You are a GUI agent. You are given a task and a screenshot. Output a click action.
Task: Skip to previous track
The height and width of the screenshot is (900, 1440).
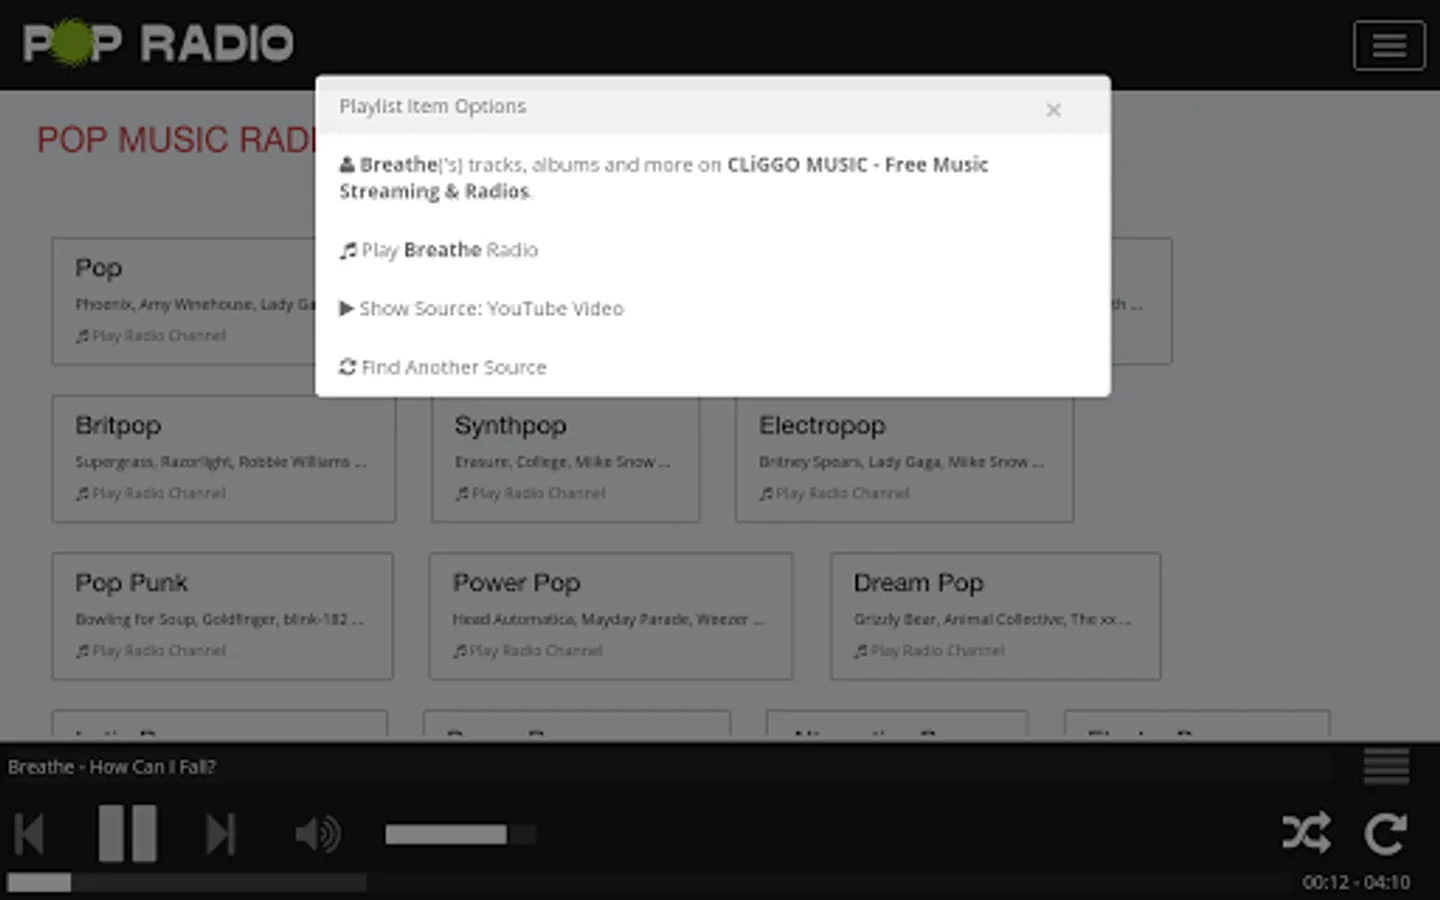(29, 834)
